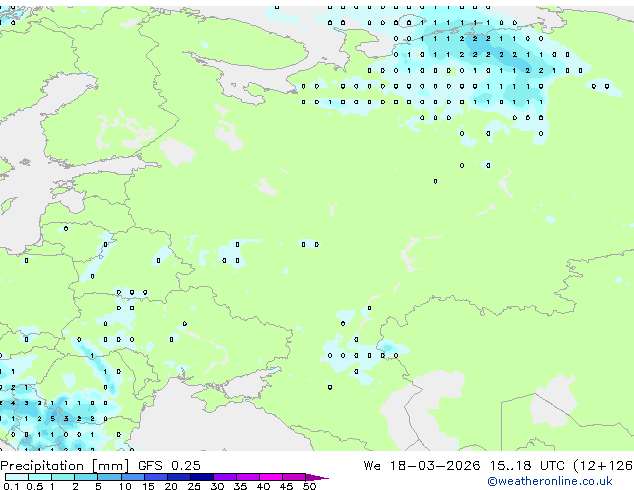Click the '50' legend scale label
Image resolution: width=634 pixels, height=490 pixels.
[309, 486]
